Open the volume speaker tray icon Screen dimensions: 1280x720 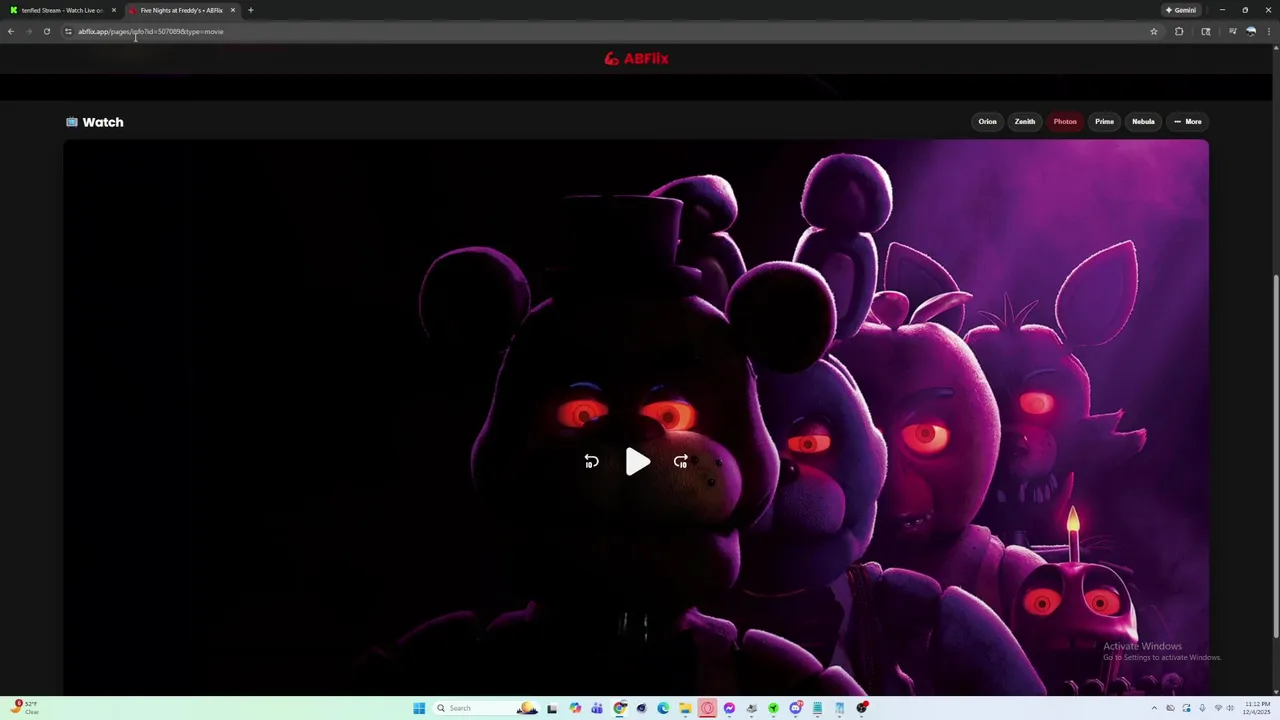click(x=1230, y=708)
